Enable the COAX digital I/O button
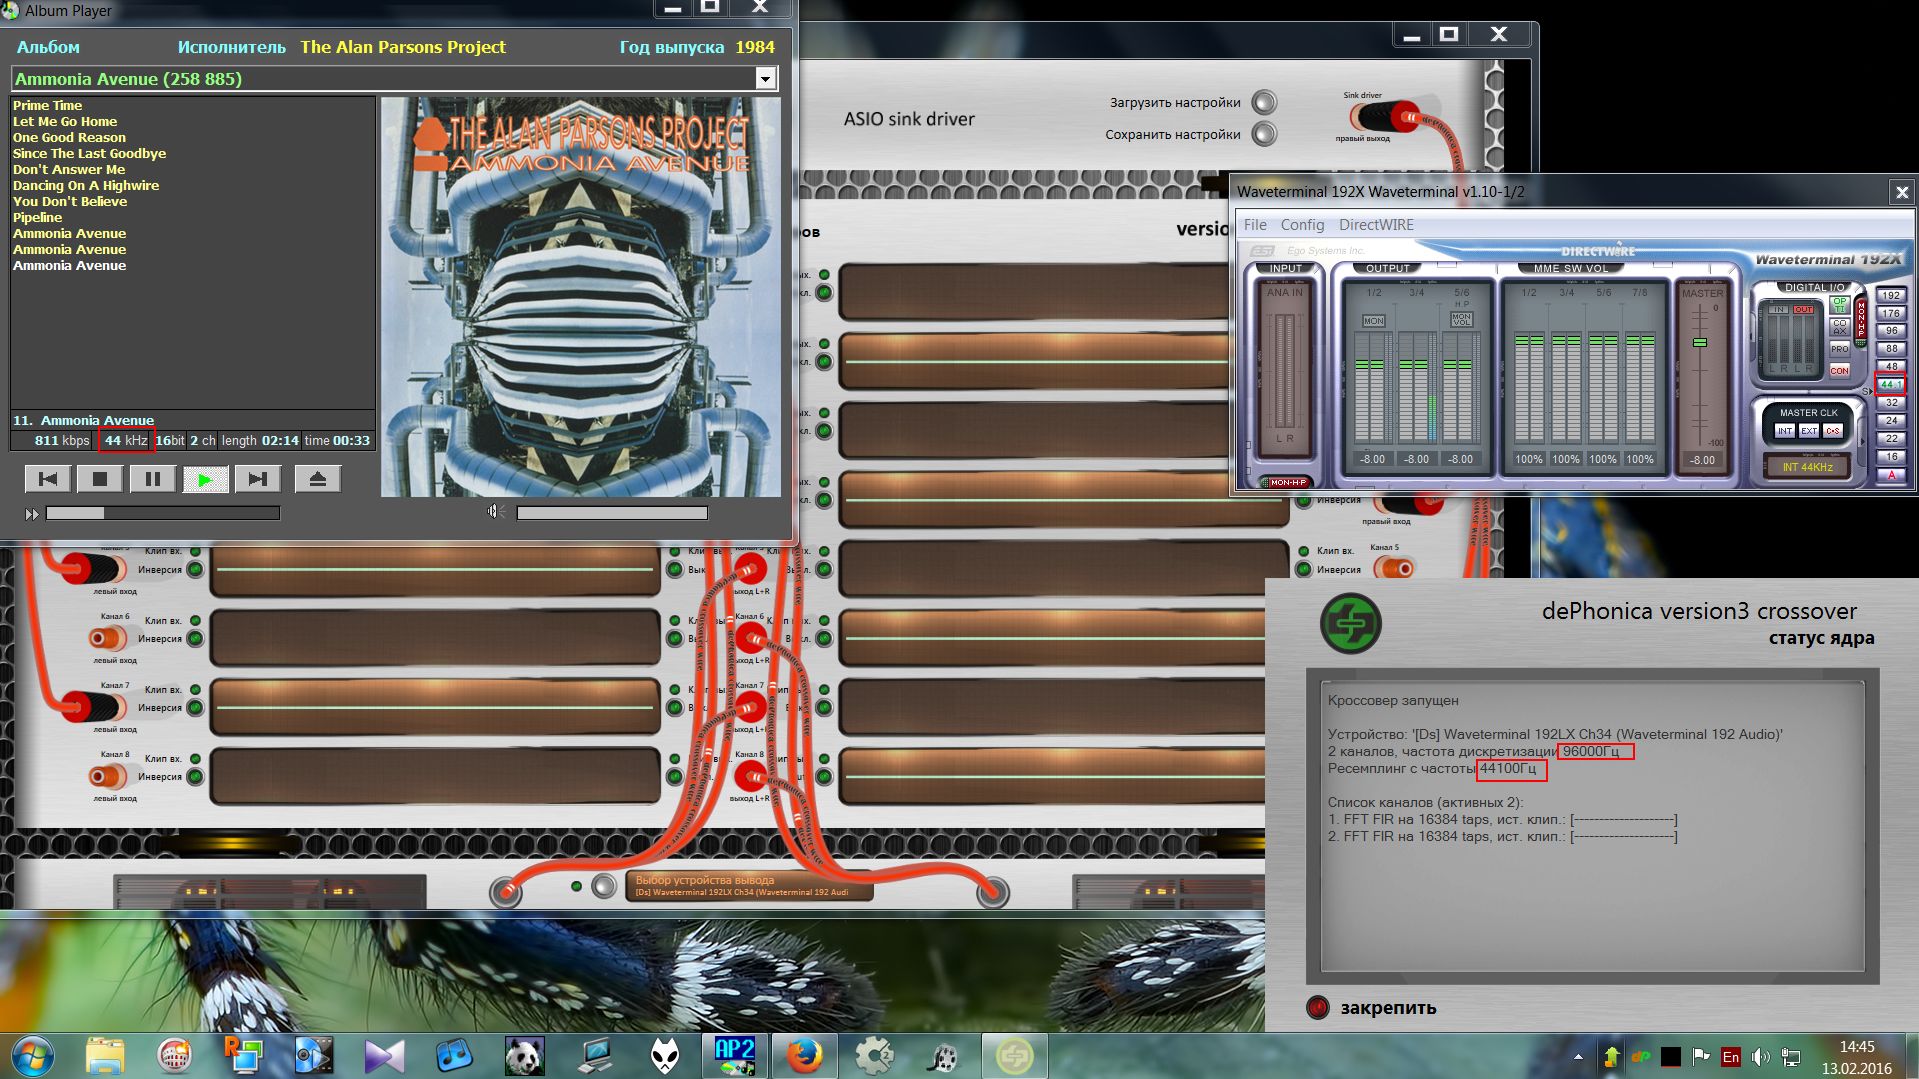Viewport: 1919px width, 1079px height. point(1839,327)
